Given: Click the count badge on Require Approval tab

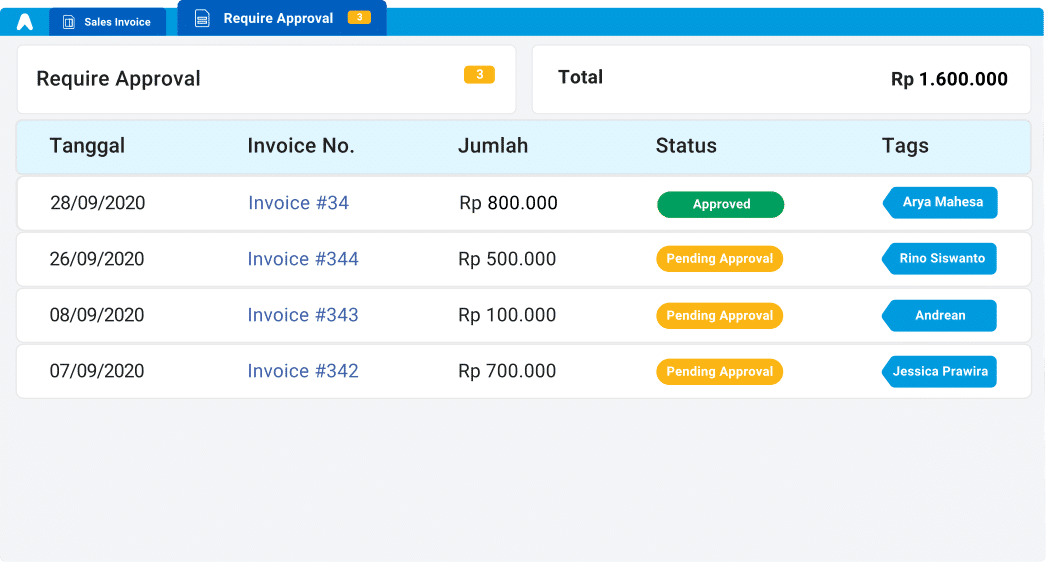Looking at the screenshot, I should click(359, 18).
